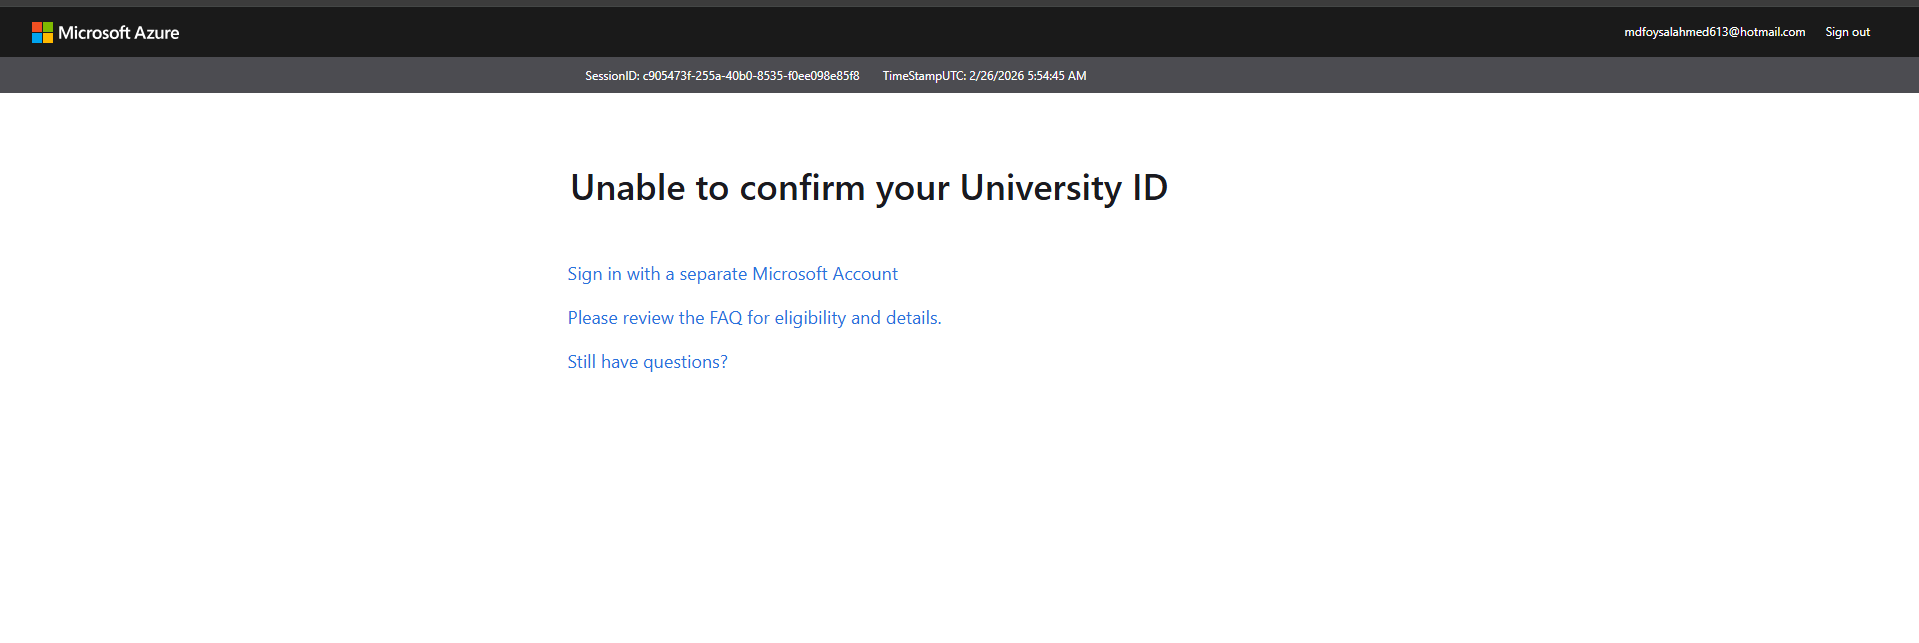
Task: Follow the 'Still have questions?' link
Action: click(x=648, y=362)
